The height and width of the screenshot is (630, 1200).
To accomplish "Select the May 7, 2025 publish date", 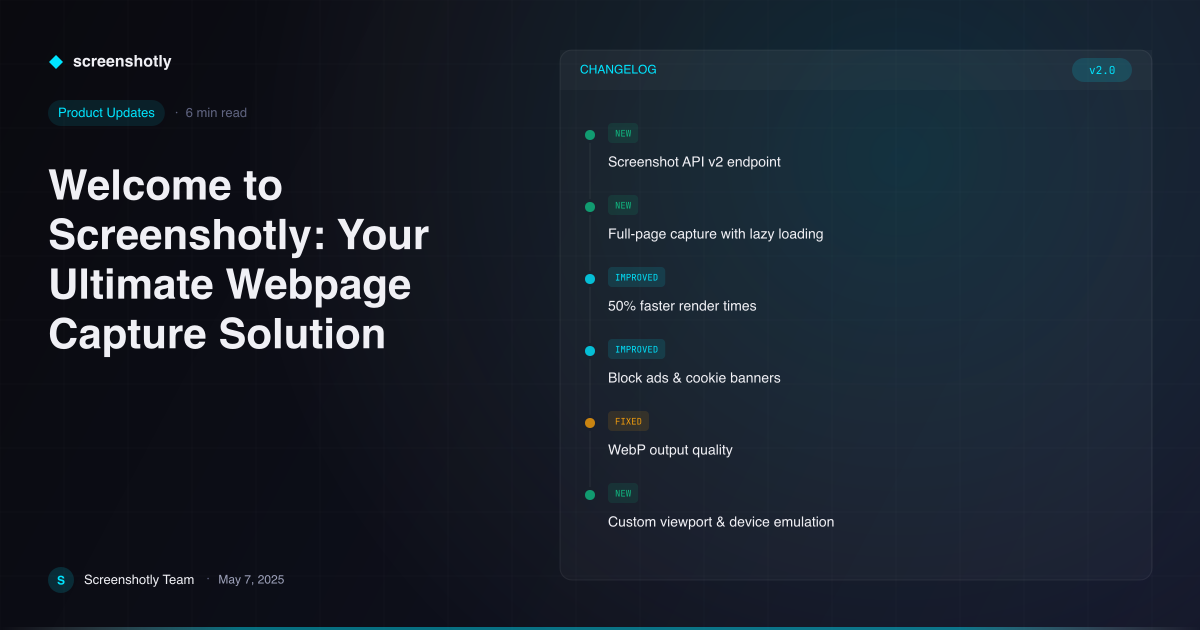I will tap(251, 580).
